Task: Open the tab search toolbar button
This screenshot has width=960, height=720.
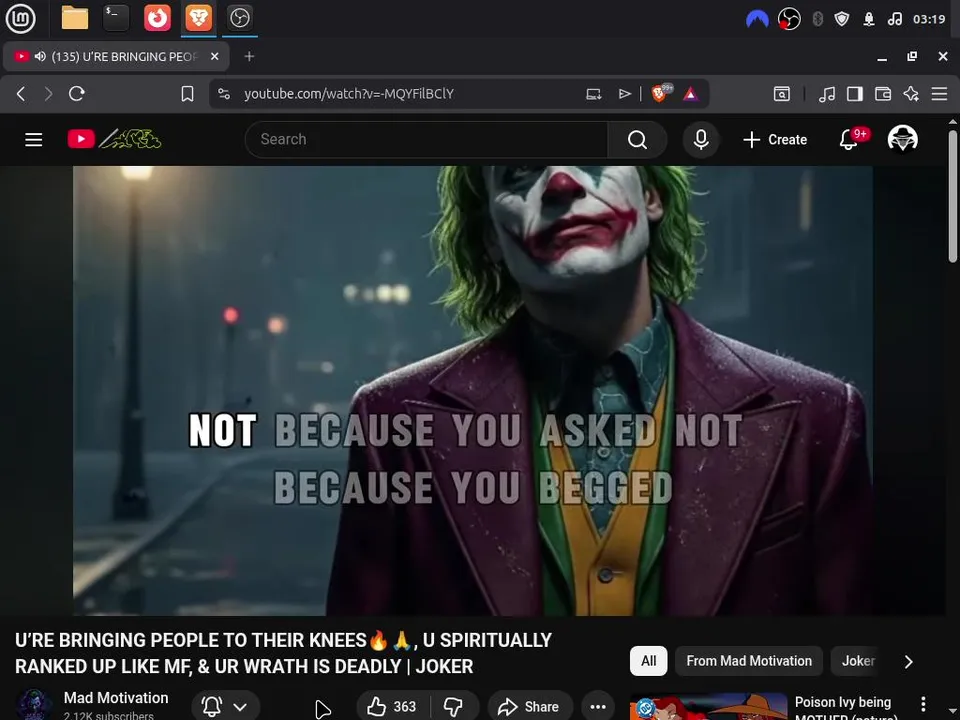Action: [782, 94]
